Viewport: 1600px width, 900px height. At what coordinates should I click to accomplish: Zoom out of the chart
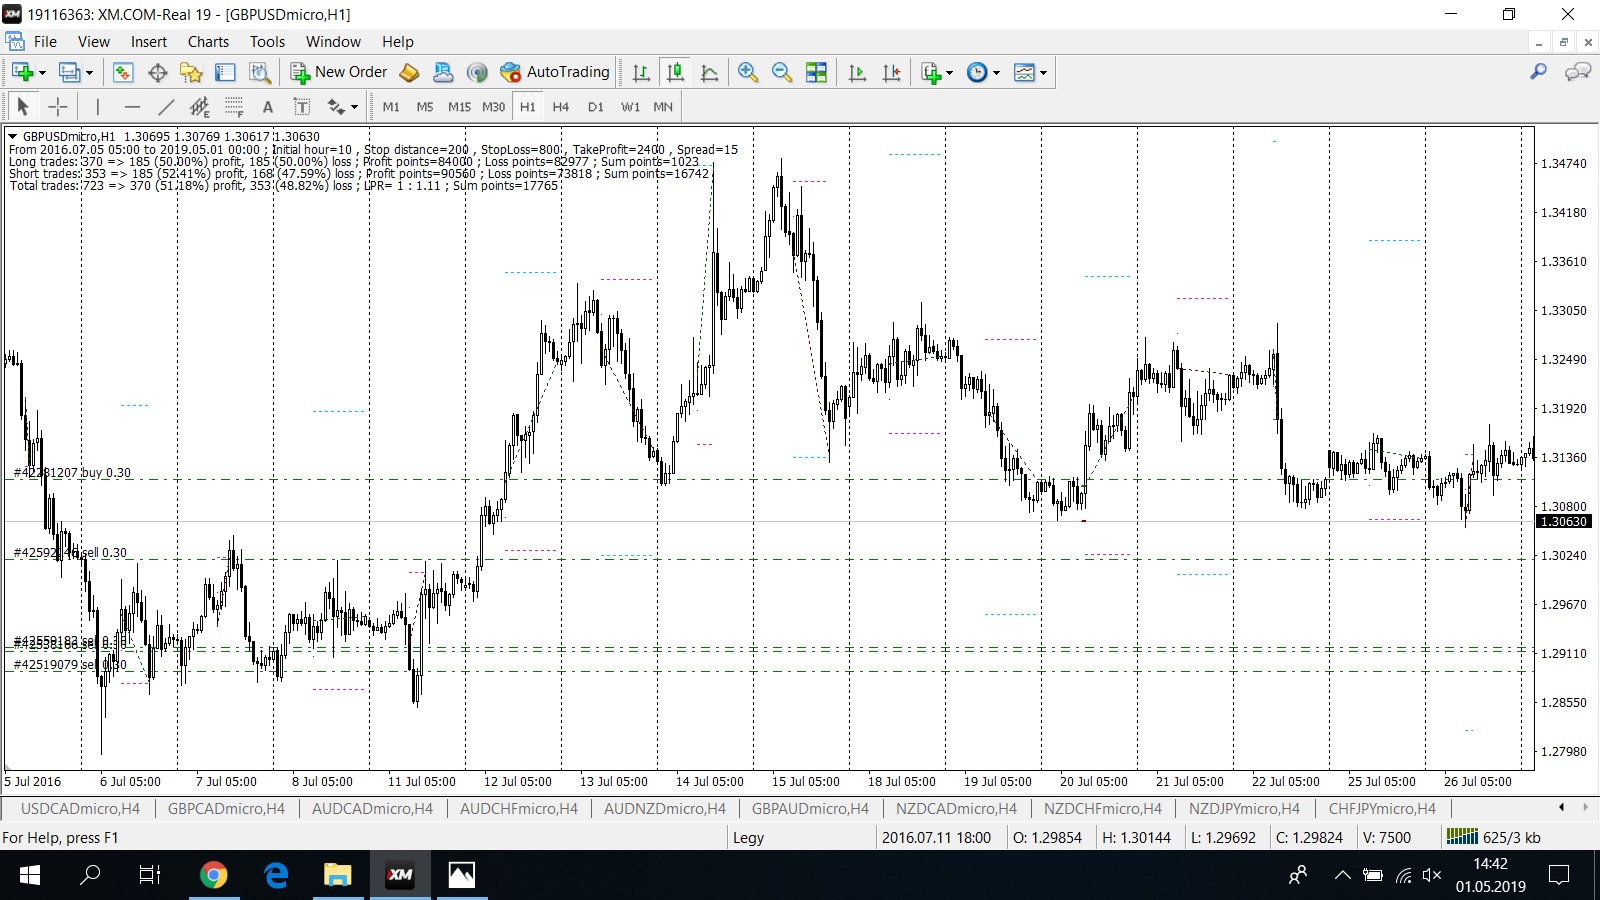point(782,72)
